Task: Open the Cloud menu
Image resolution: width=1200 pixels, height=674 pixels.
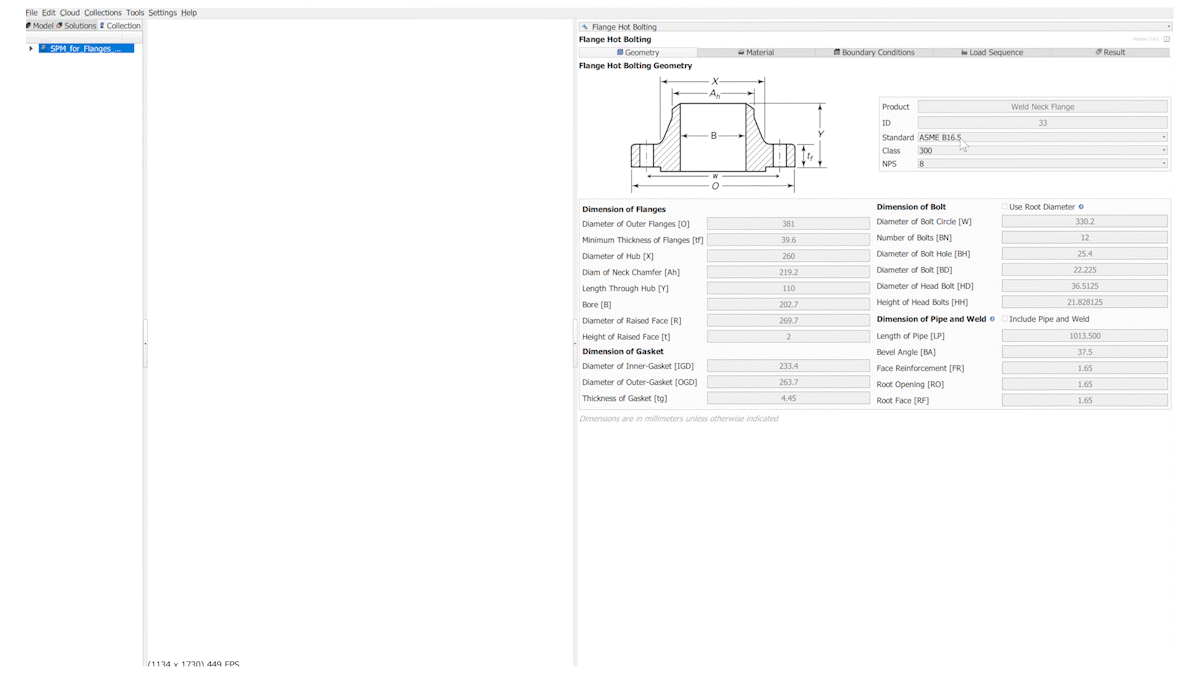Action: click(x=70, y=13)
